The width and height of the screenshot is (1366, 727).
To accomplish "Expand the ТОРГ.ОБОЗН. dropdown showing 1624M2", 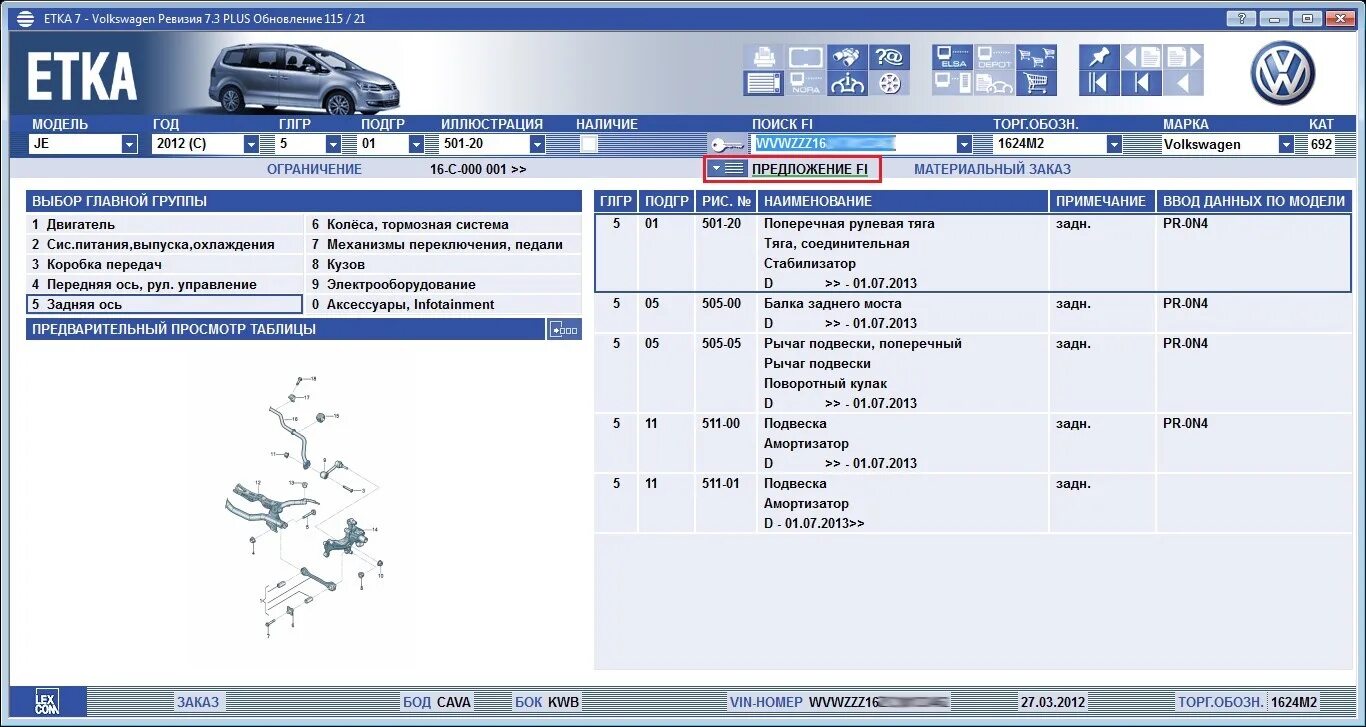I will [1113, 144].
